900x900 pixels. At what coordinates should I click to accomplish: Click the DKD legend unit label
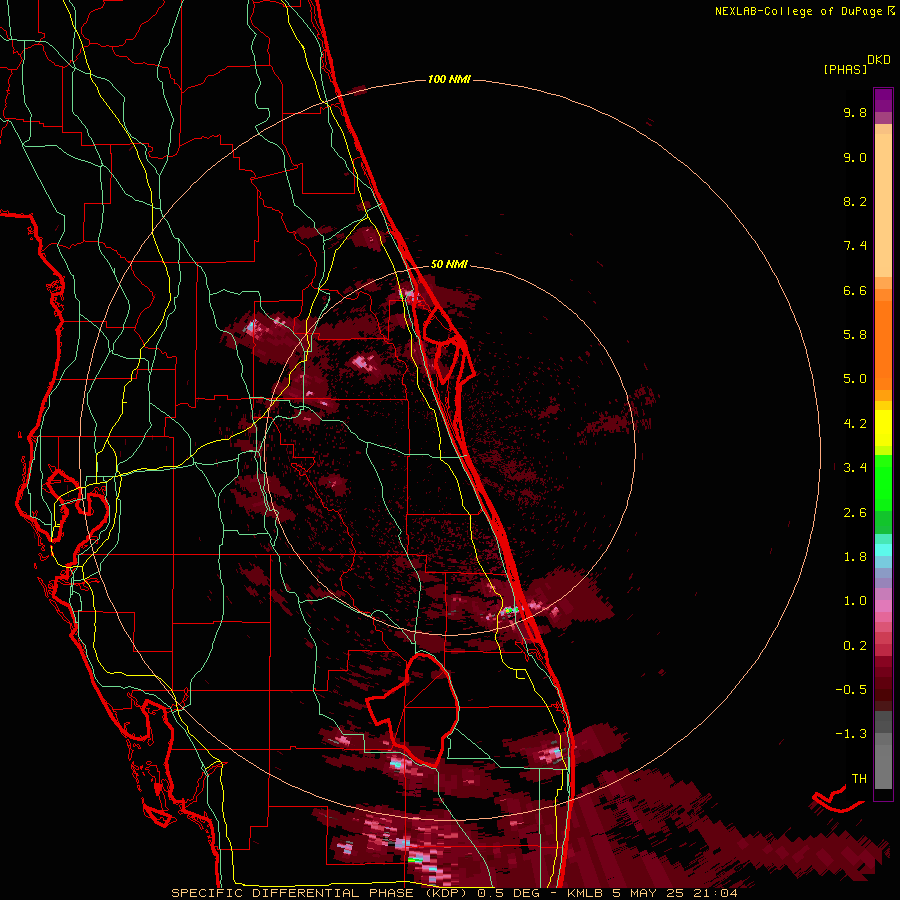879,60
